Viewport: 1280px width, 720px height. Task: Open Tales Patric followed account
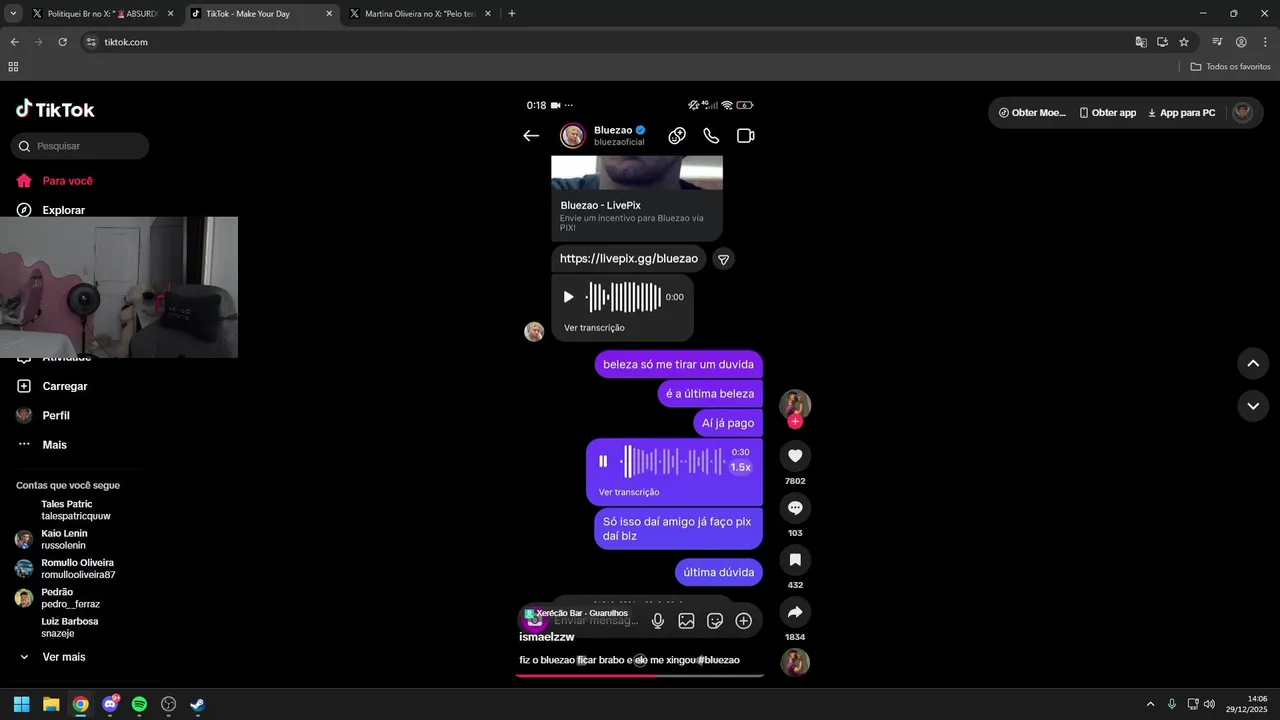point(76,510)
